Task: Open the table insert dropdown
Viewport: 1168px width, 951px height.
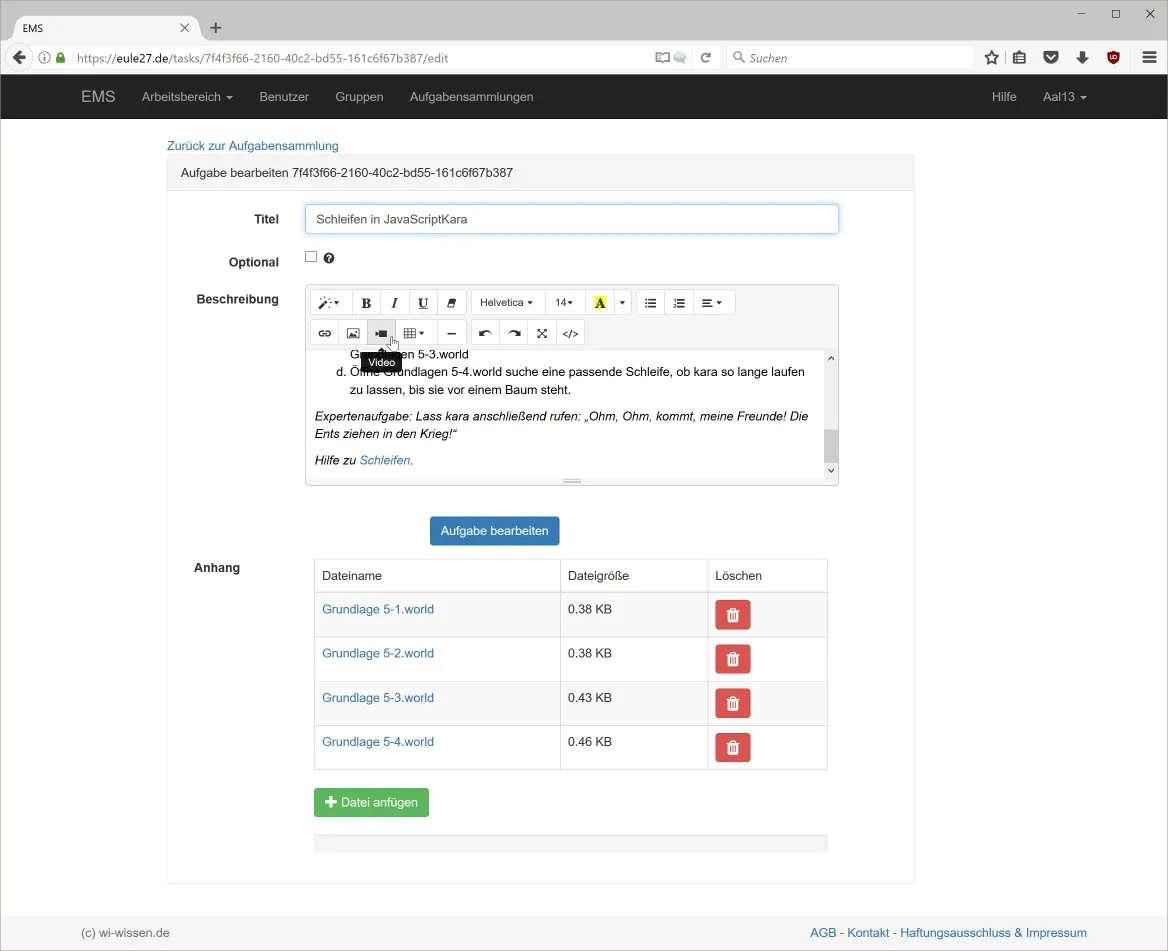Action: pos(414,334)
